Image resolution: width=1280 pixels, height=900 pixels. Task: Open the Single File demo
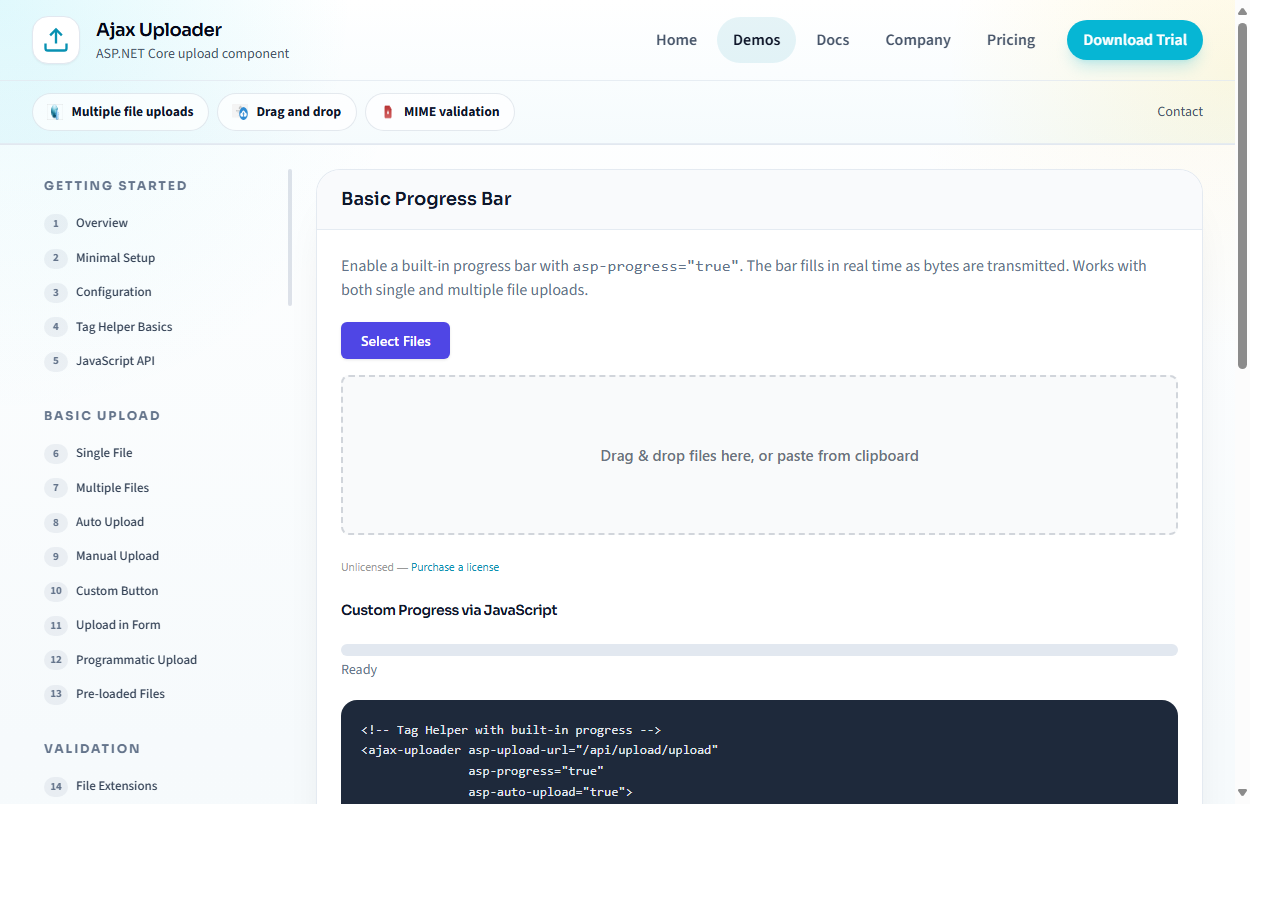point(104,453)
